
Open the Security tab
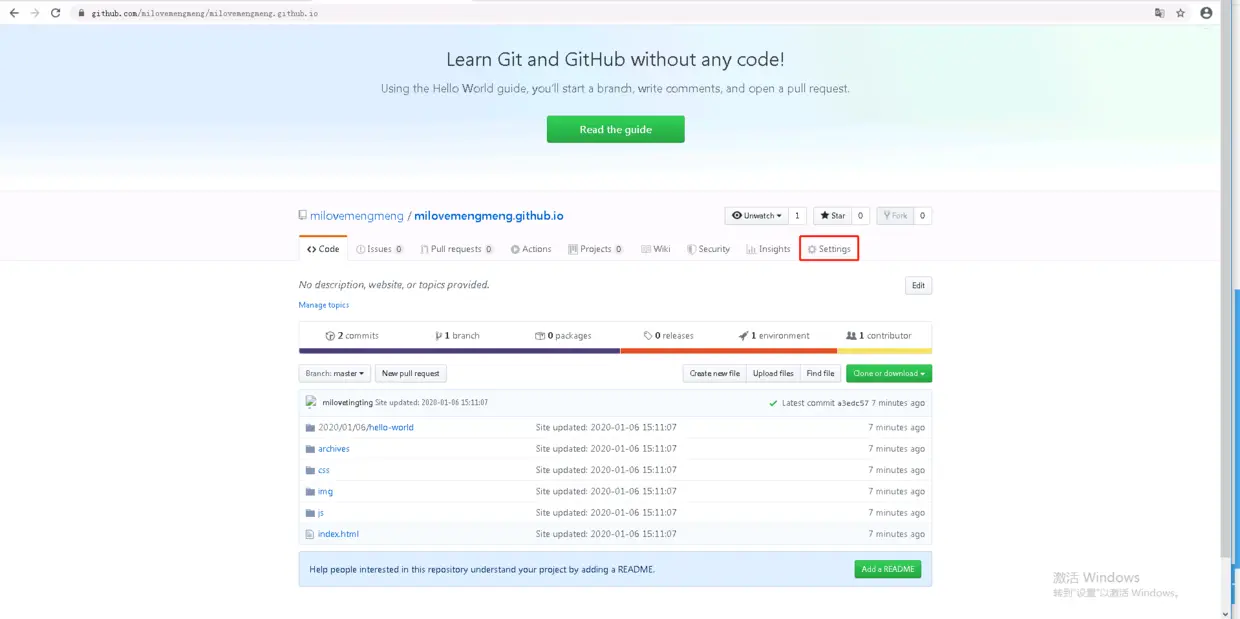pos(708,249)
